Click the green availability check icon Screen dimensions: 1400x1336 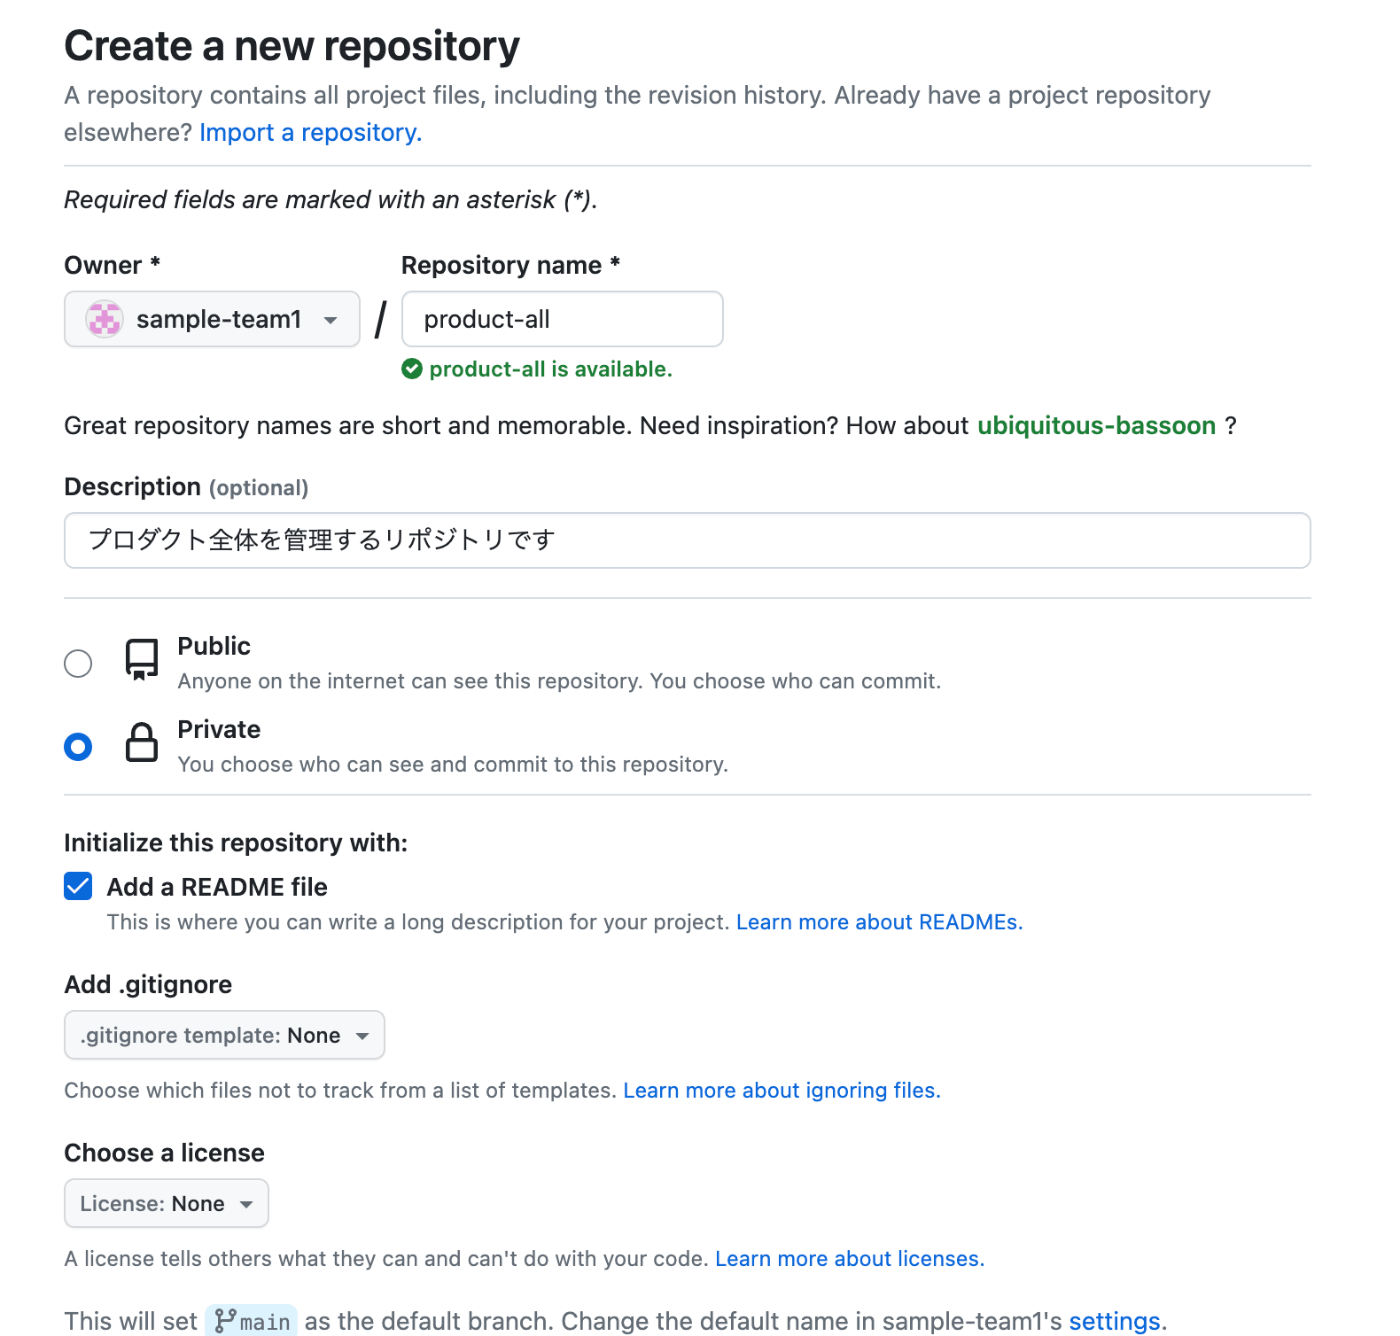pos(412,369)
